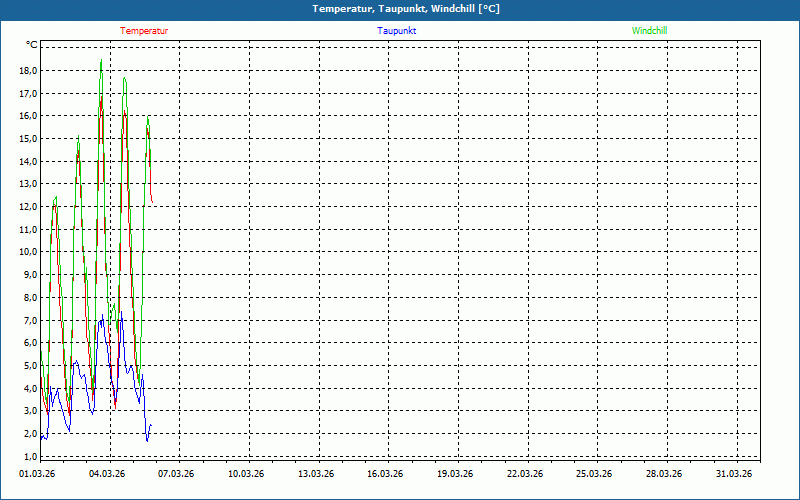Image resolution: width=800 pixels, height=500 pixels.
Task: Click the 2,0 y-axis value
Action: pos(31,434)
